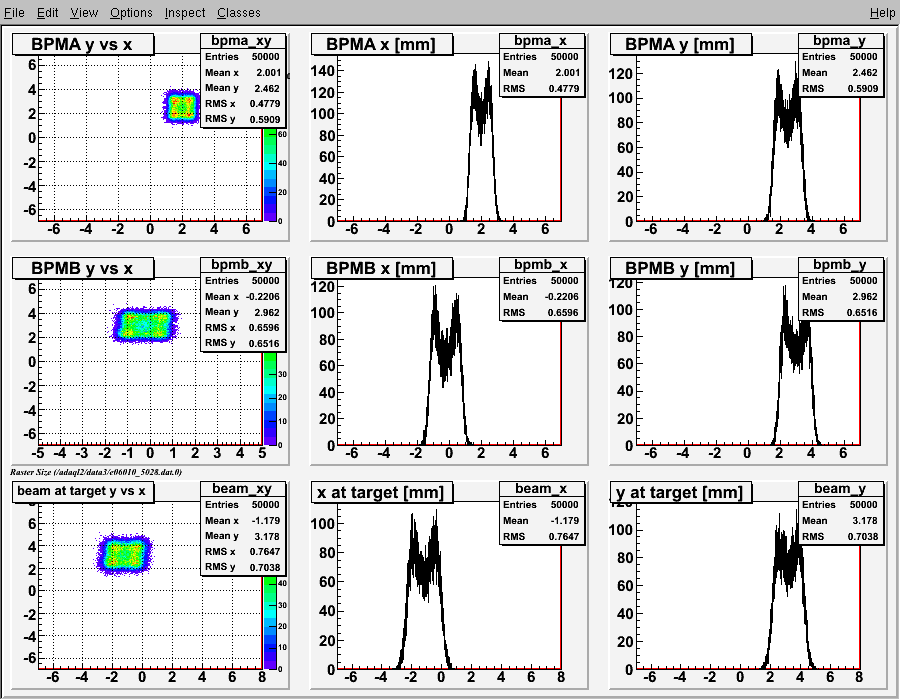Click the bpmb_x statistics box header
Viewport: 900px width, 700px height.
tap(541, 265)
